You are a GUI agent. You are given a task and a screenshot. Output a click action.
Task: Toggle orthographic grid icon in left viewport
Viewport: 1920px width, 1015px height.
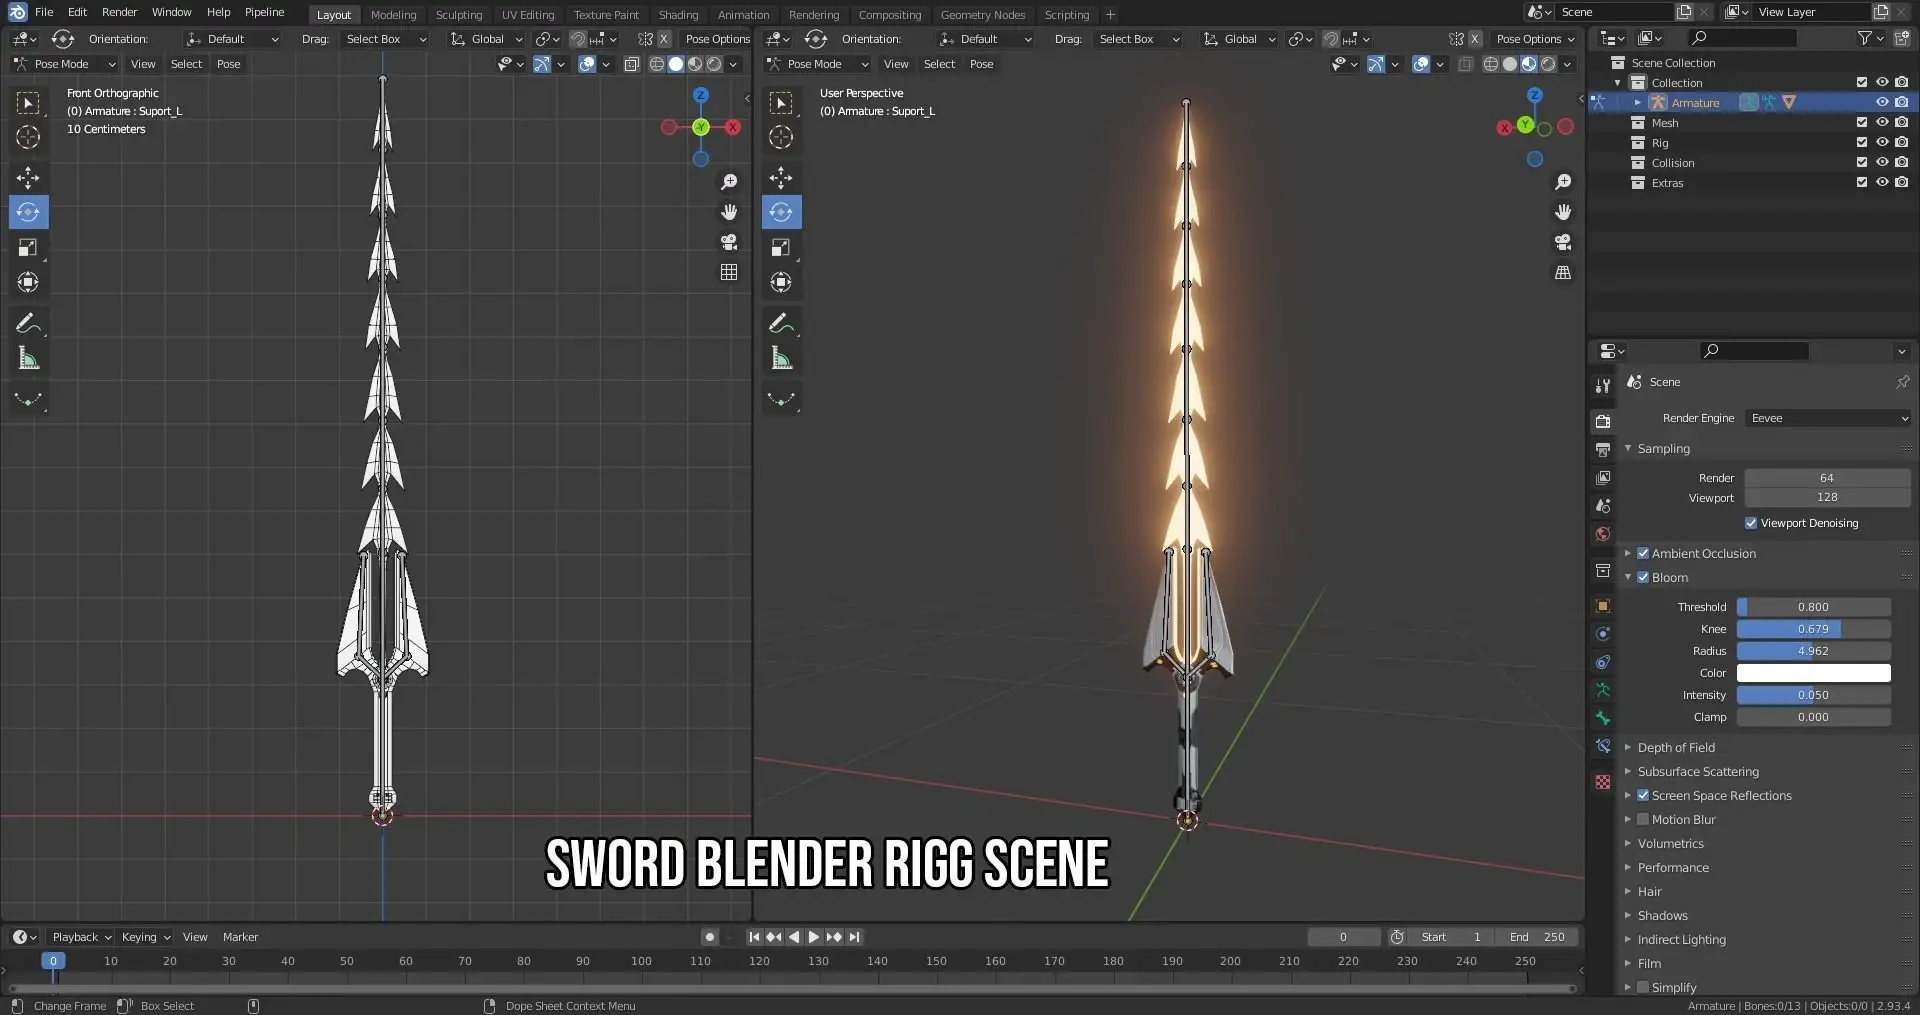point(729,272)
